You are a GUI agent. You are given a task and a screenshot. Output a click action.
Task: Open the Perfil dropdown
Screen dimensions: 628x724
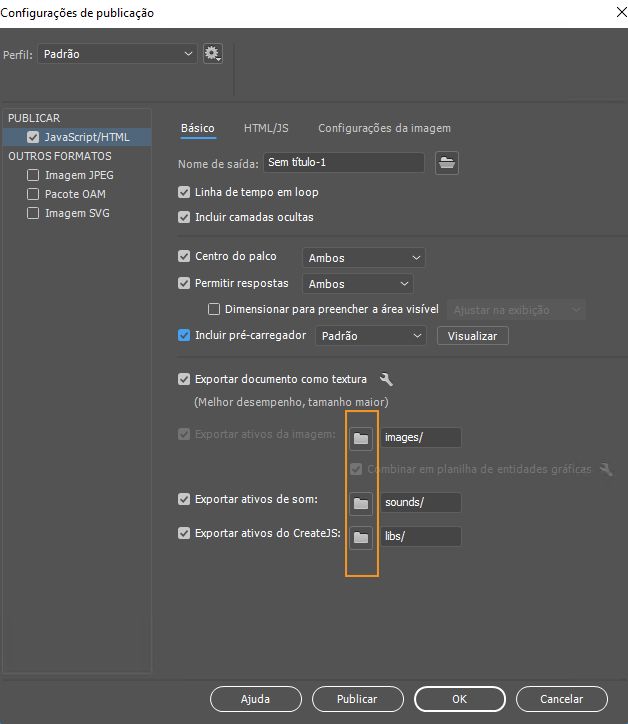(x=117, y=54)
